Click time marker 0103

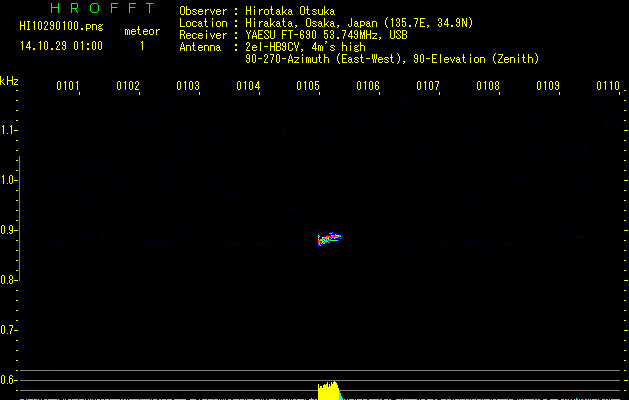coord(188,86)
